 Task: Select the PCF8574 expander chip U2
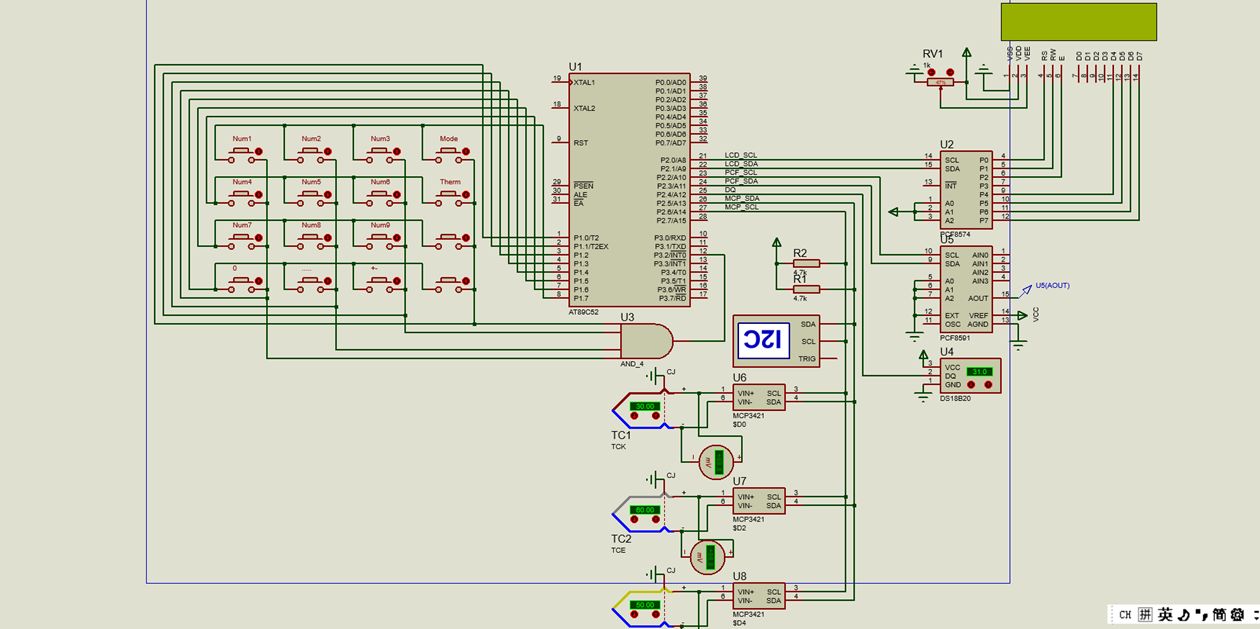(966, 190)
